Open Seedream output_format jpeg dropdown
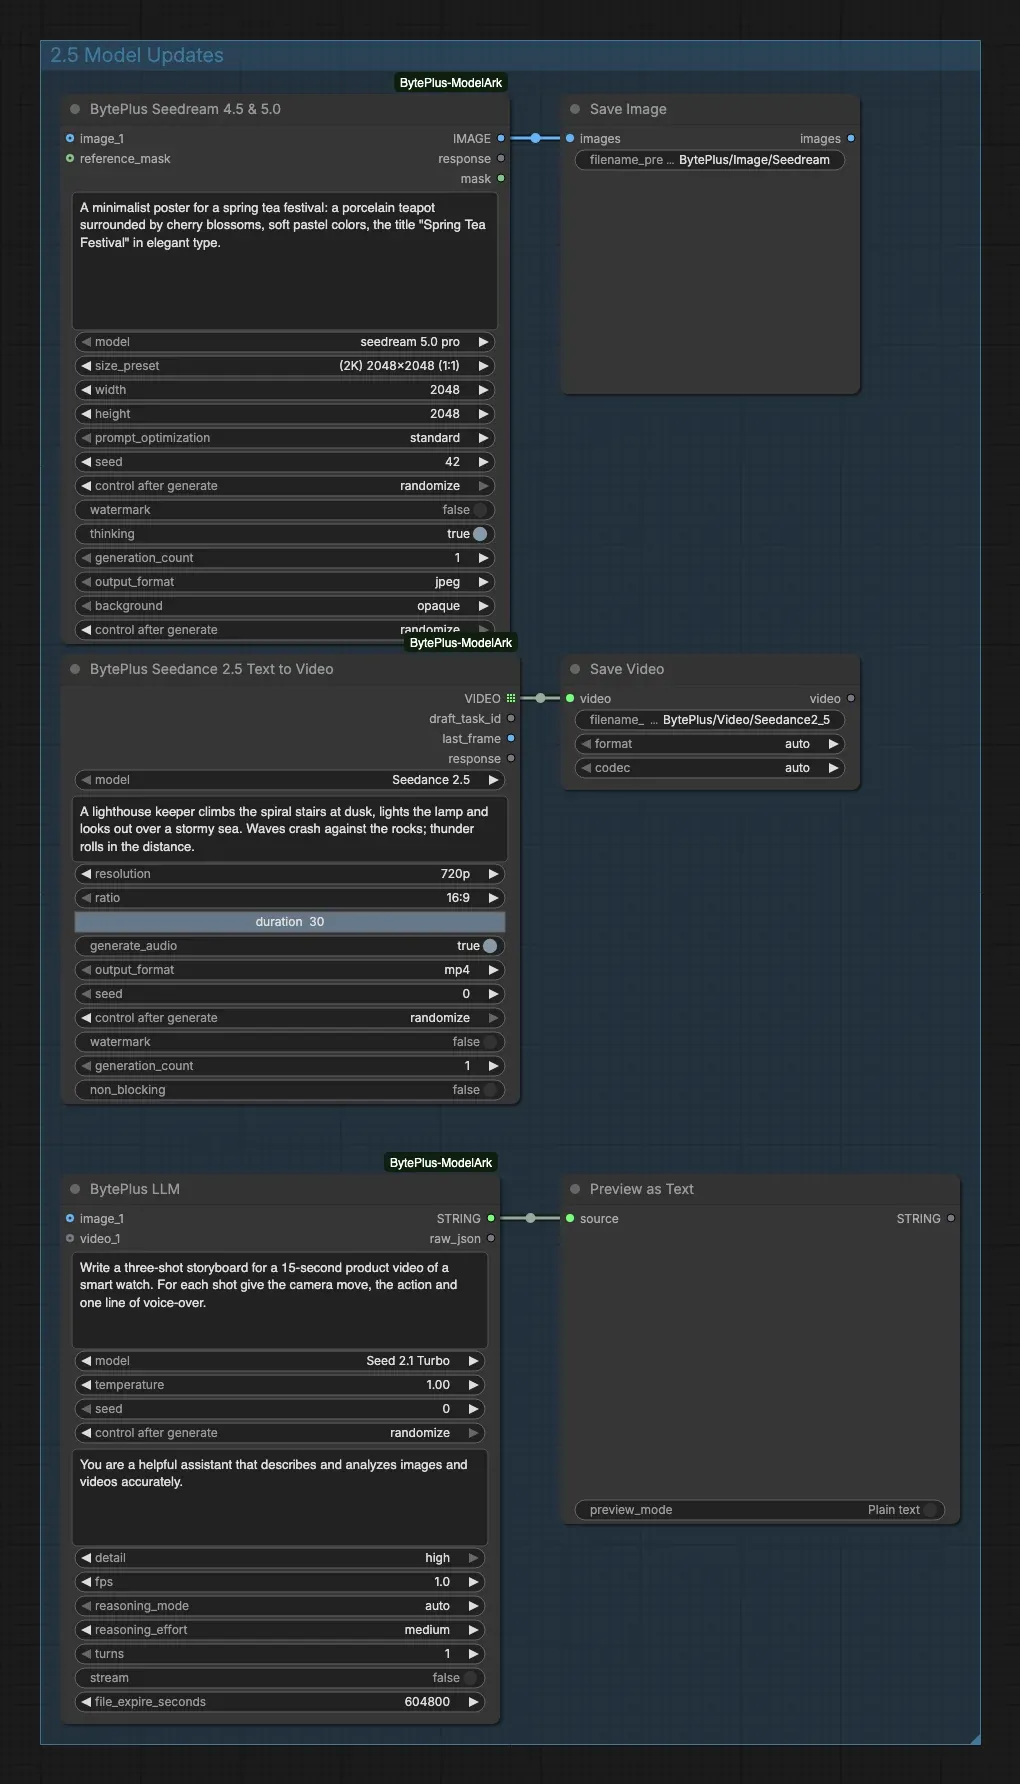This screenshot has height=1784, width=1020. tap(285, 582)
